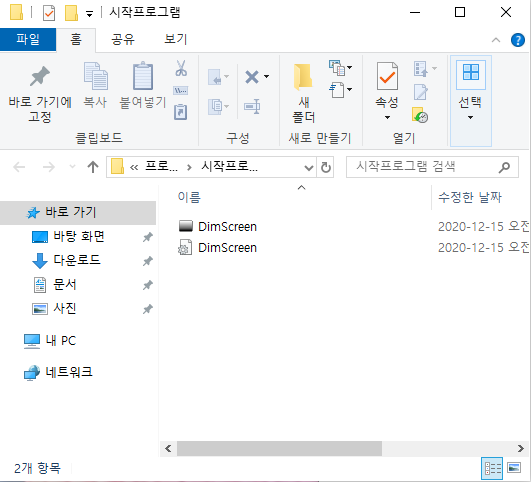The image size is (531, 482).
Task: Click the Help question mark icon
Action: (517, 40)
